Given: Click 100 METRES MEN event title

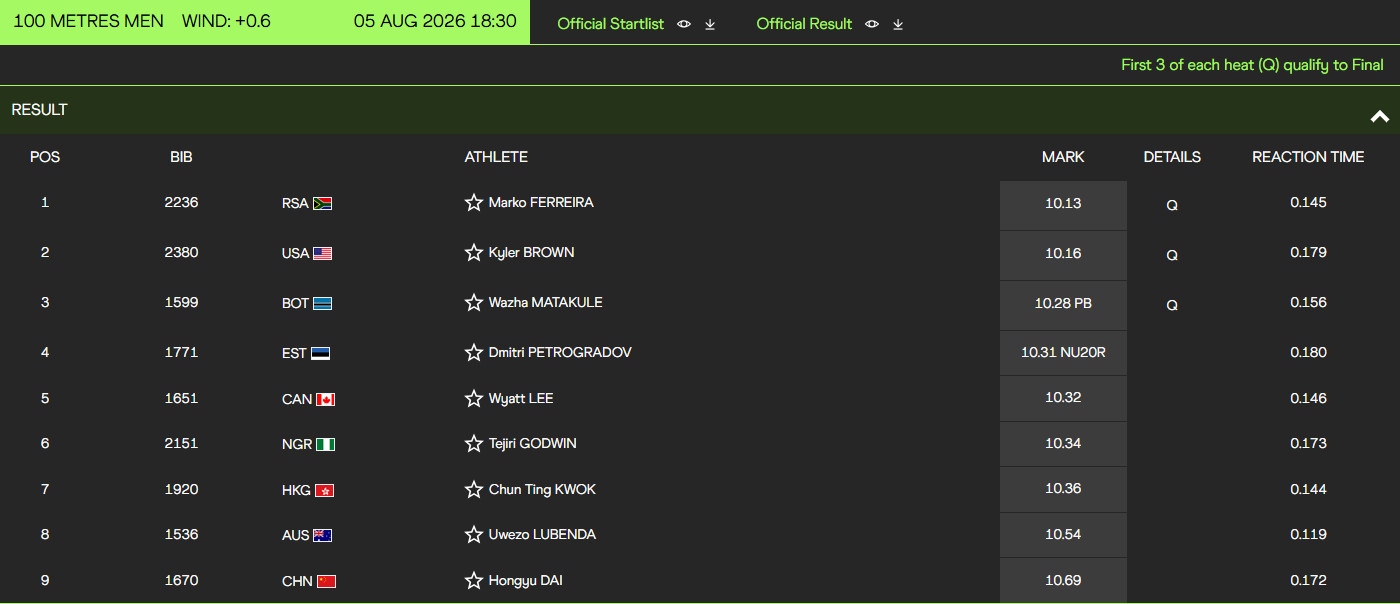Looking at the screenshot, I should point(88,22).
